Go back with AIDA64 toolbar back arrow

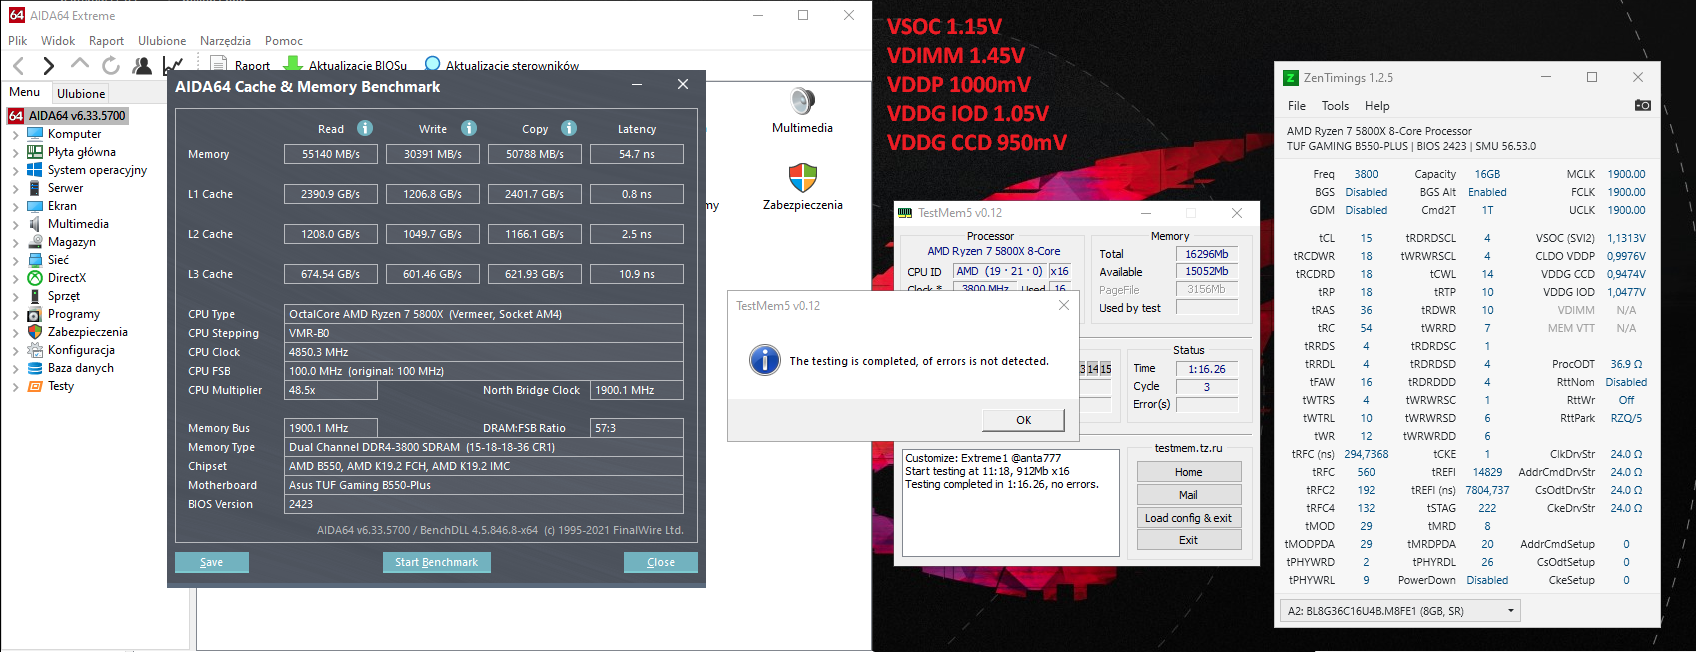18,66
